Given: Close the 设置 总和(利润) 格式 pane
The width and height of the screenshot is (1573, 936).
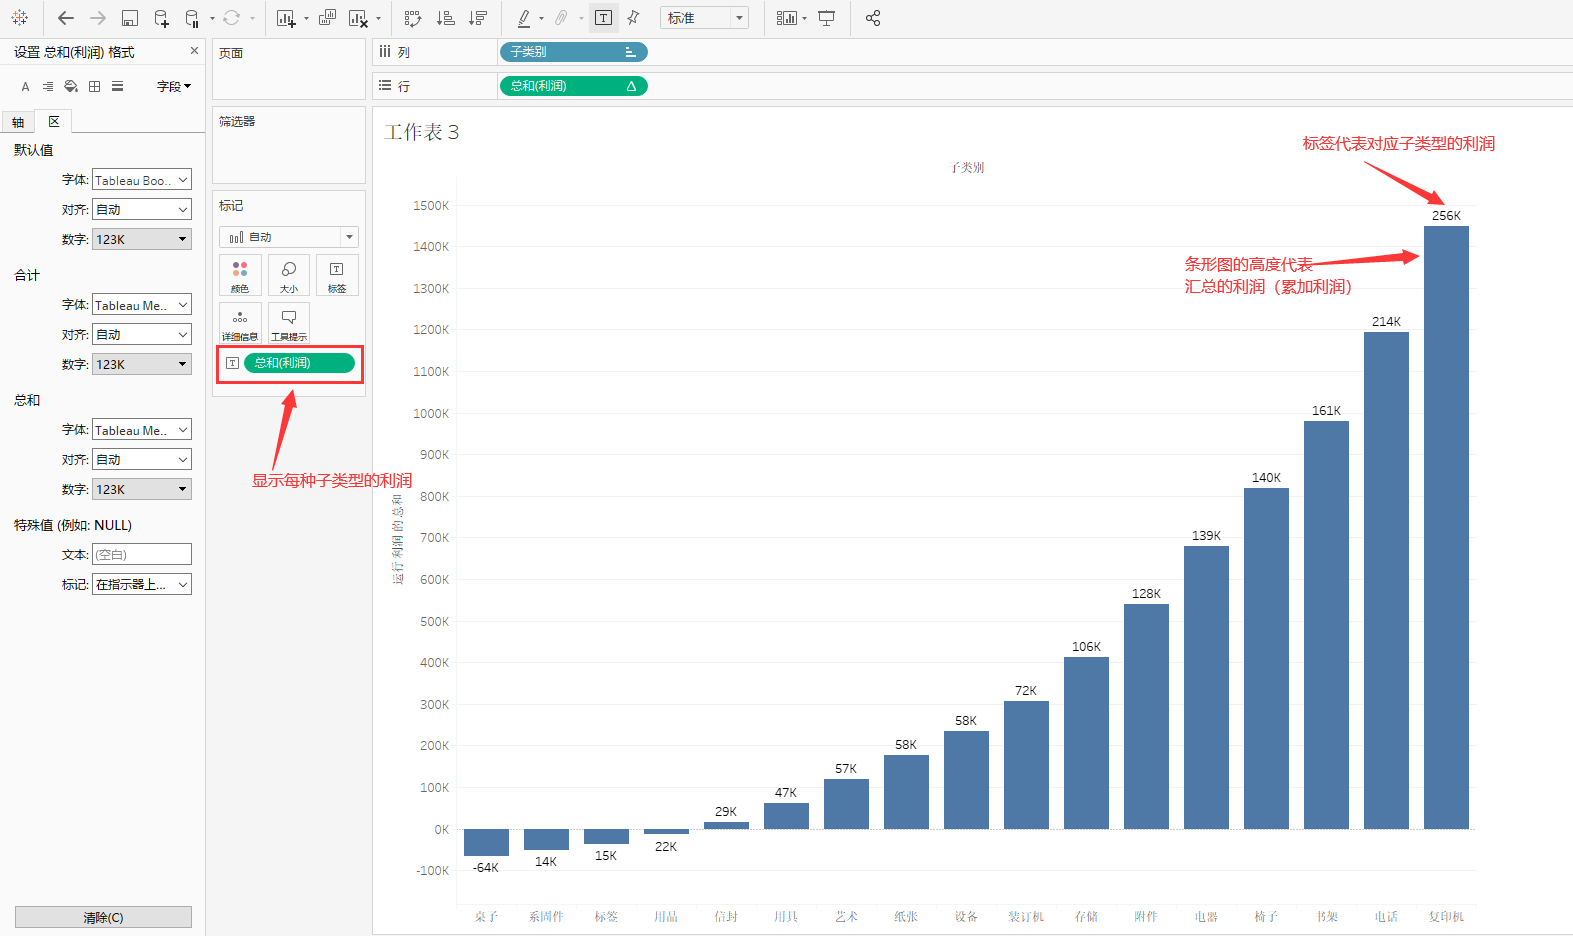Looking at the screenshot, I should 194,51.
